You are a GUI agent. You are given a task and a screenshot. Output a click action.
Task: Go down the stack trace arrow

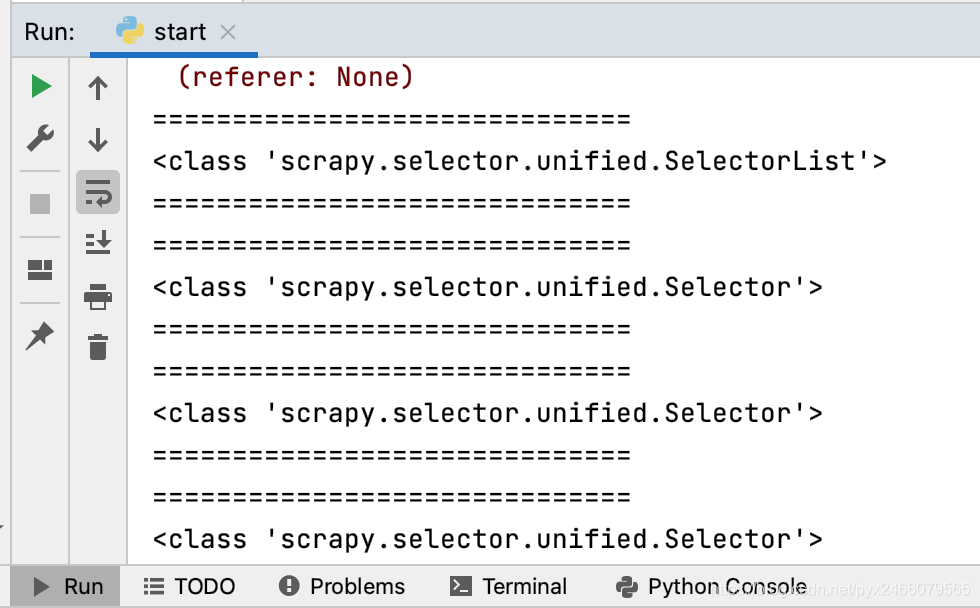[98, 140]
